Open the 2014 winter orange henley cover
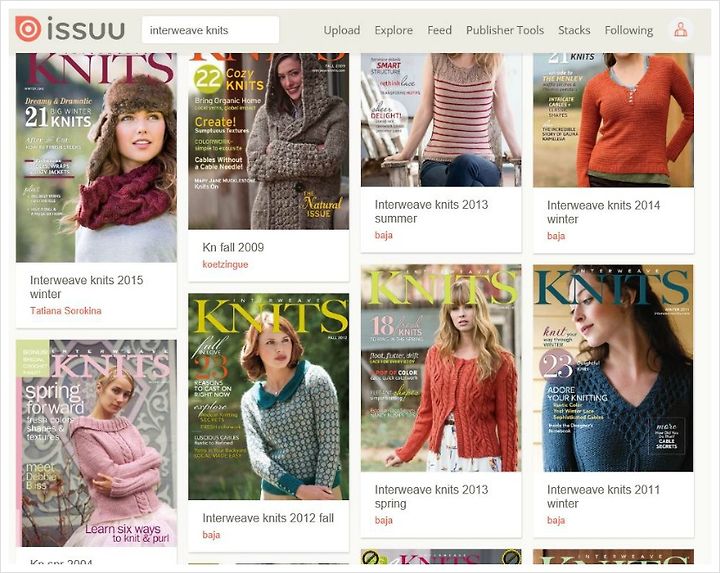This screenshot has width=720, height=573. [613, 120]
